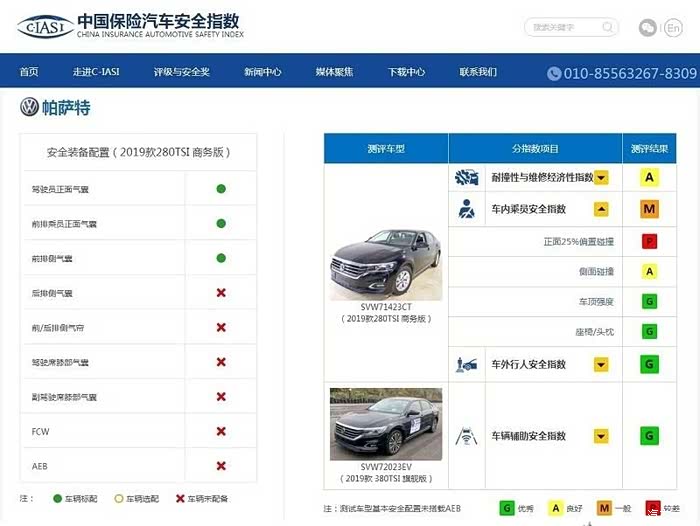This screenshot has height=526, width=700.
Task: Open the 下载中心 navigation link
Action: tap(406, 72)
